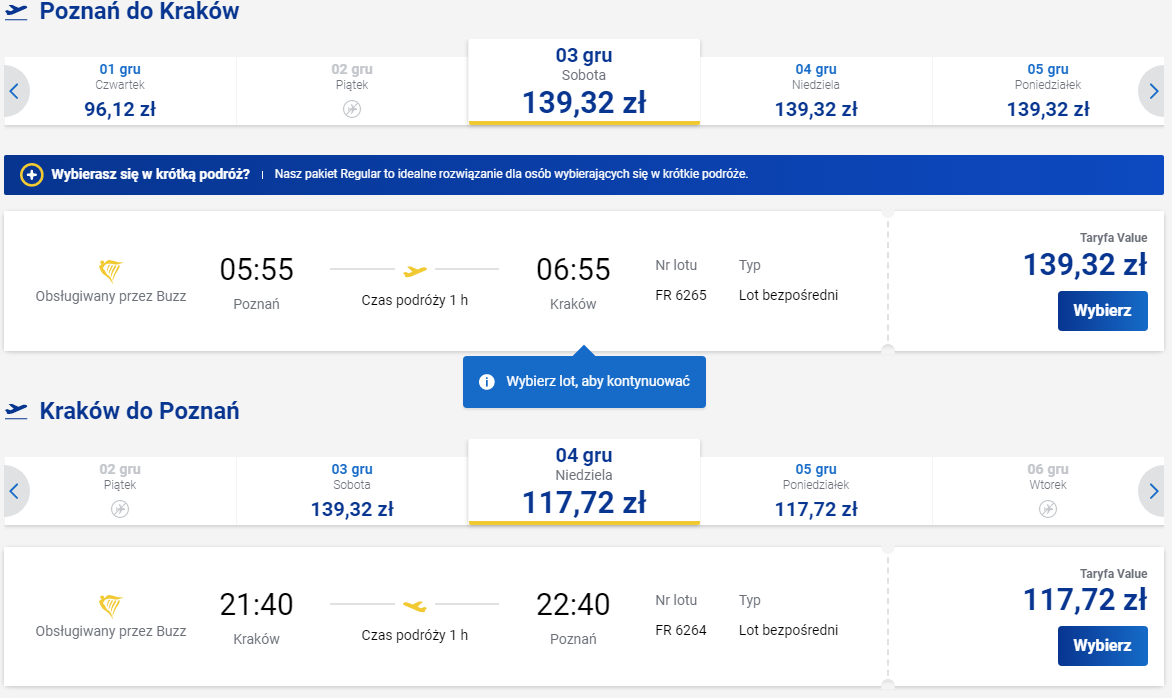1172x698 pixels.
Task: Click the no-flight icon under 06 gru Wtorek
Action: pos(1048,509)
